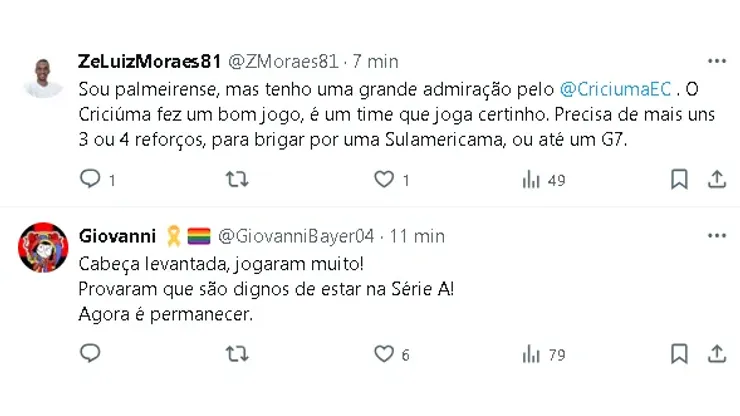740x416 pixels.
Task: Open more options for ZeLuizMoraes81's tweet
Action: point(716,61)
